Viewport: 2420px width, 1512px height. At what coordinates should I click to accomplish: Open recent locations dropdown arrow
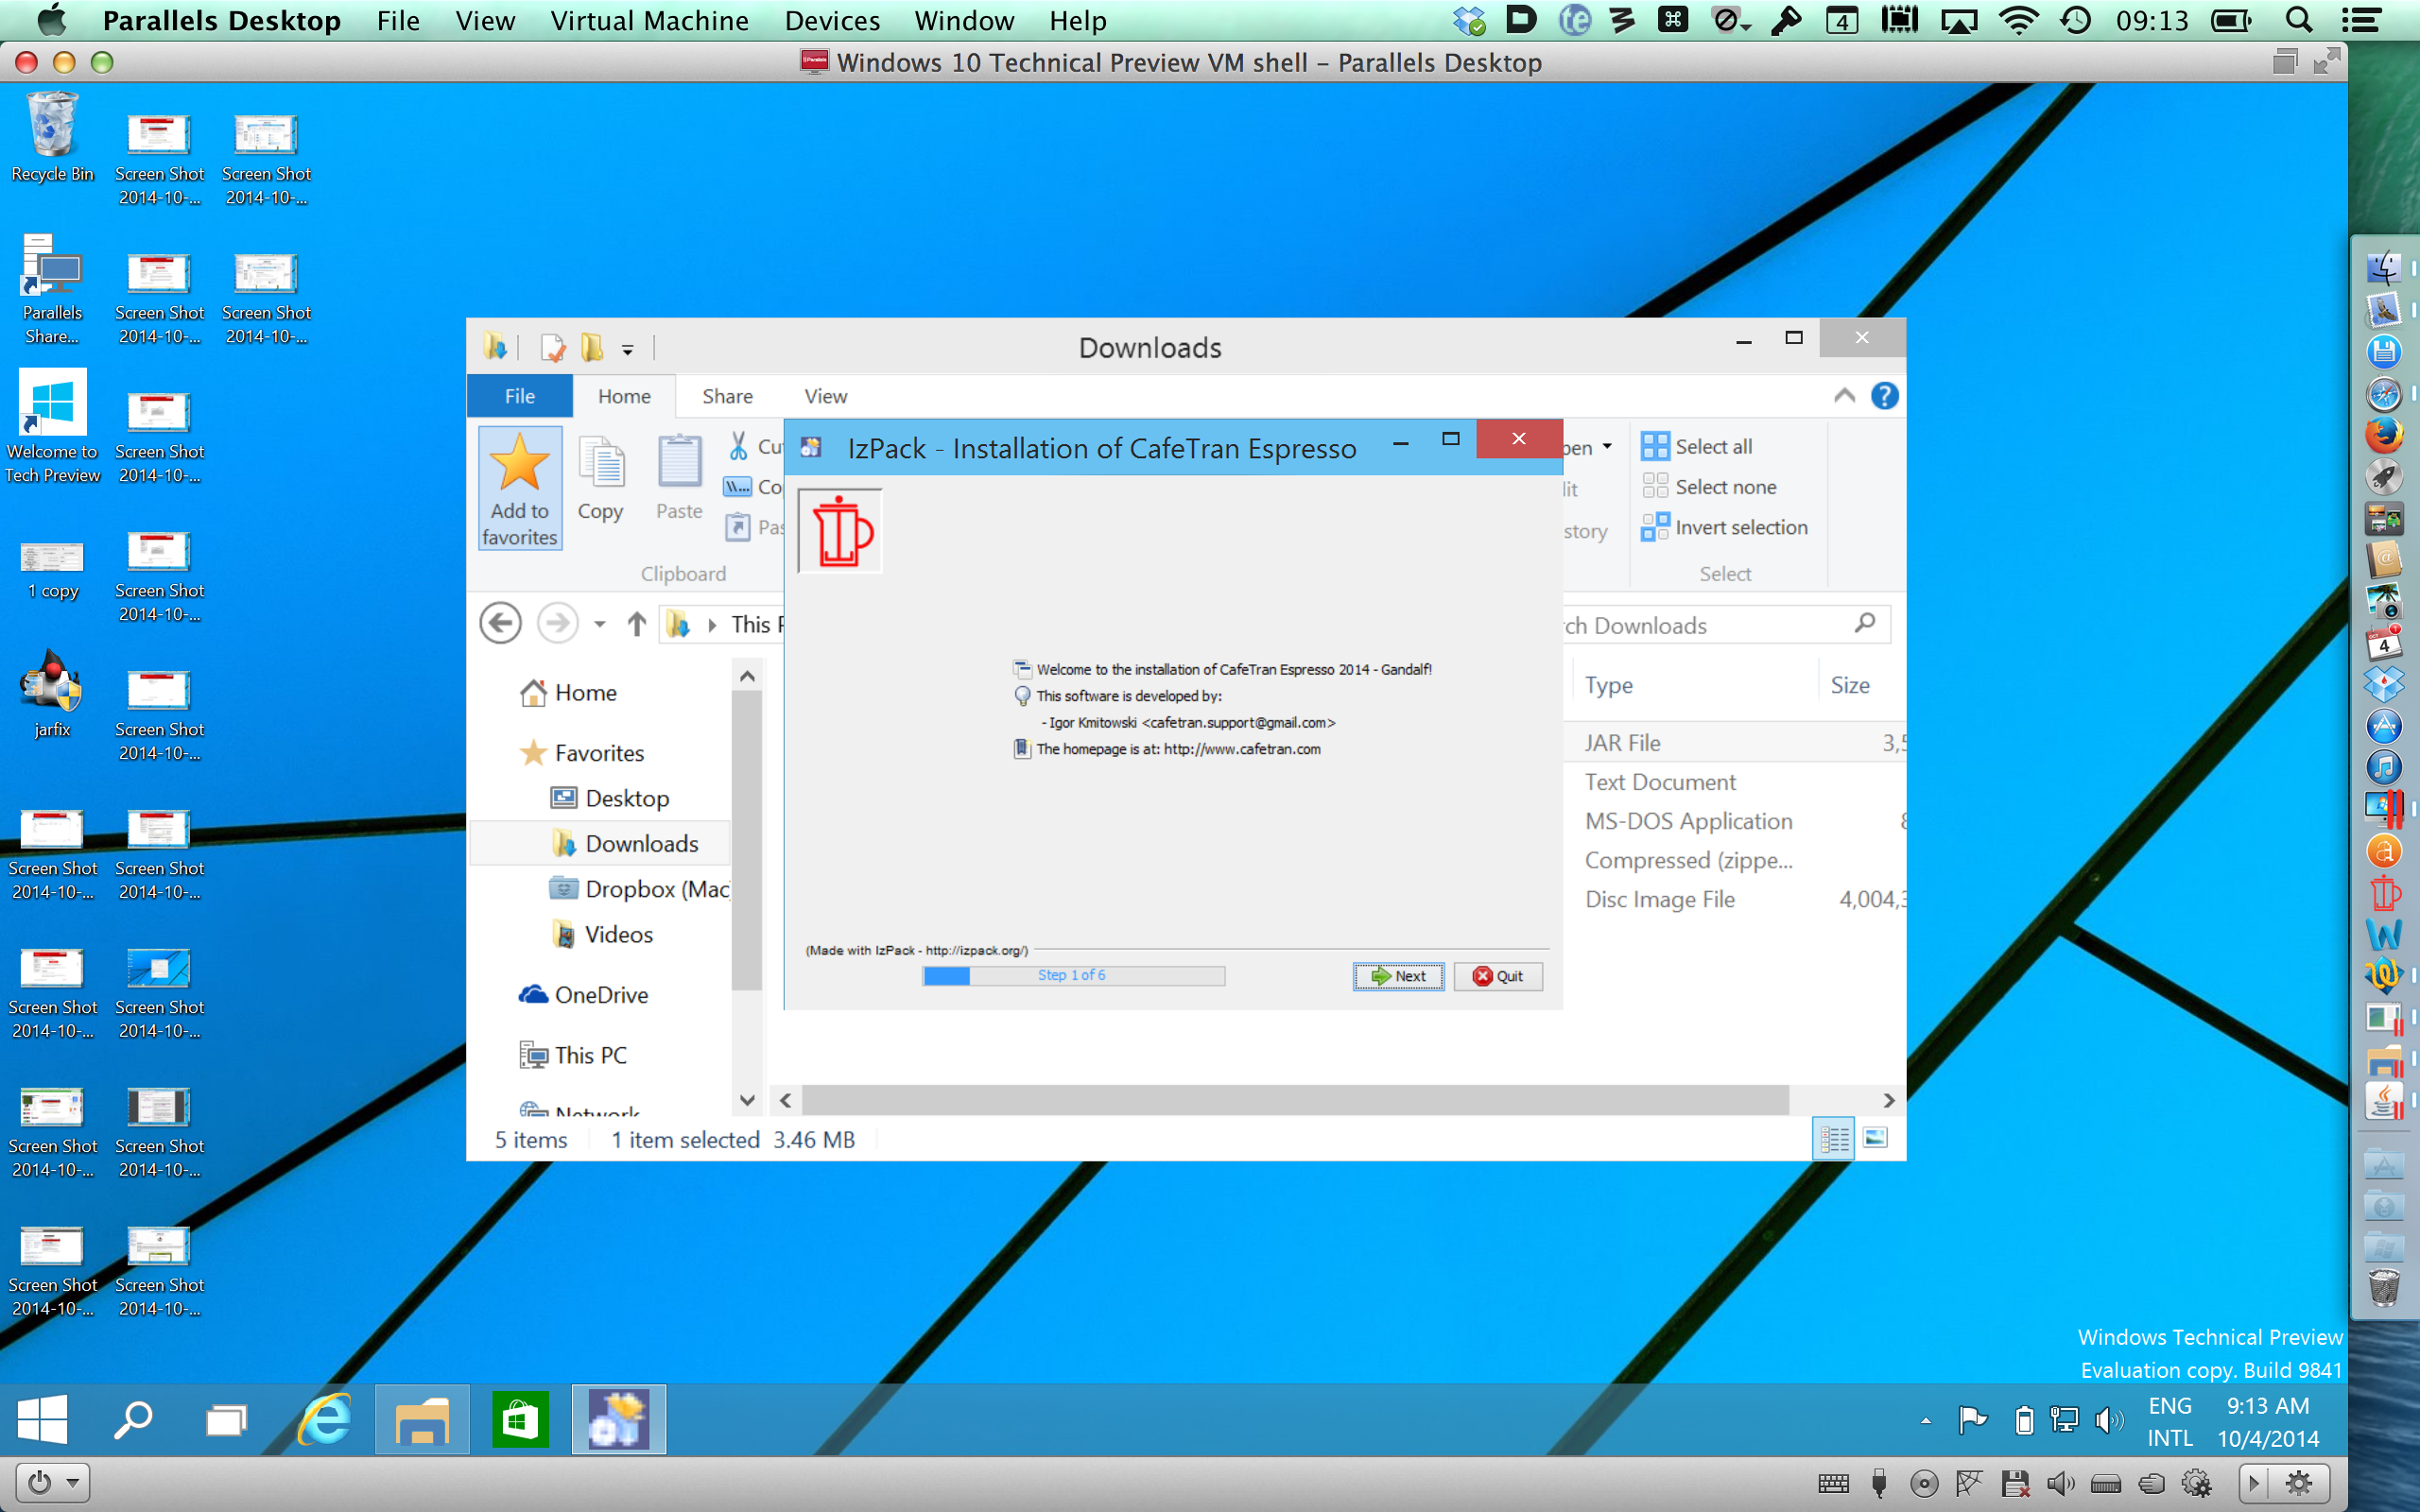point(600,624)
